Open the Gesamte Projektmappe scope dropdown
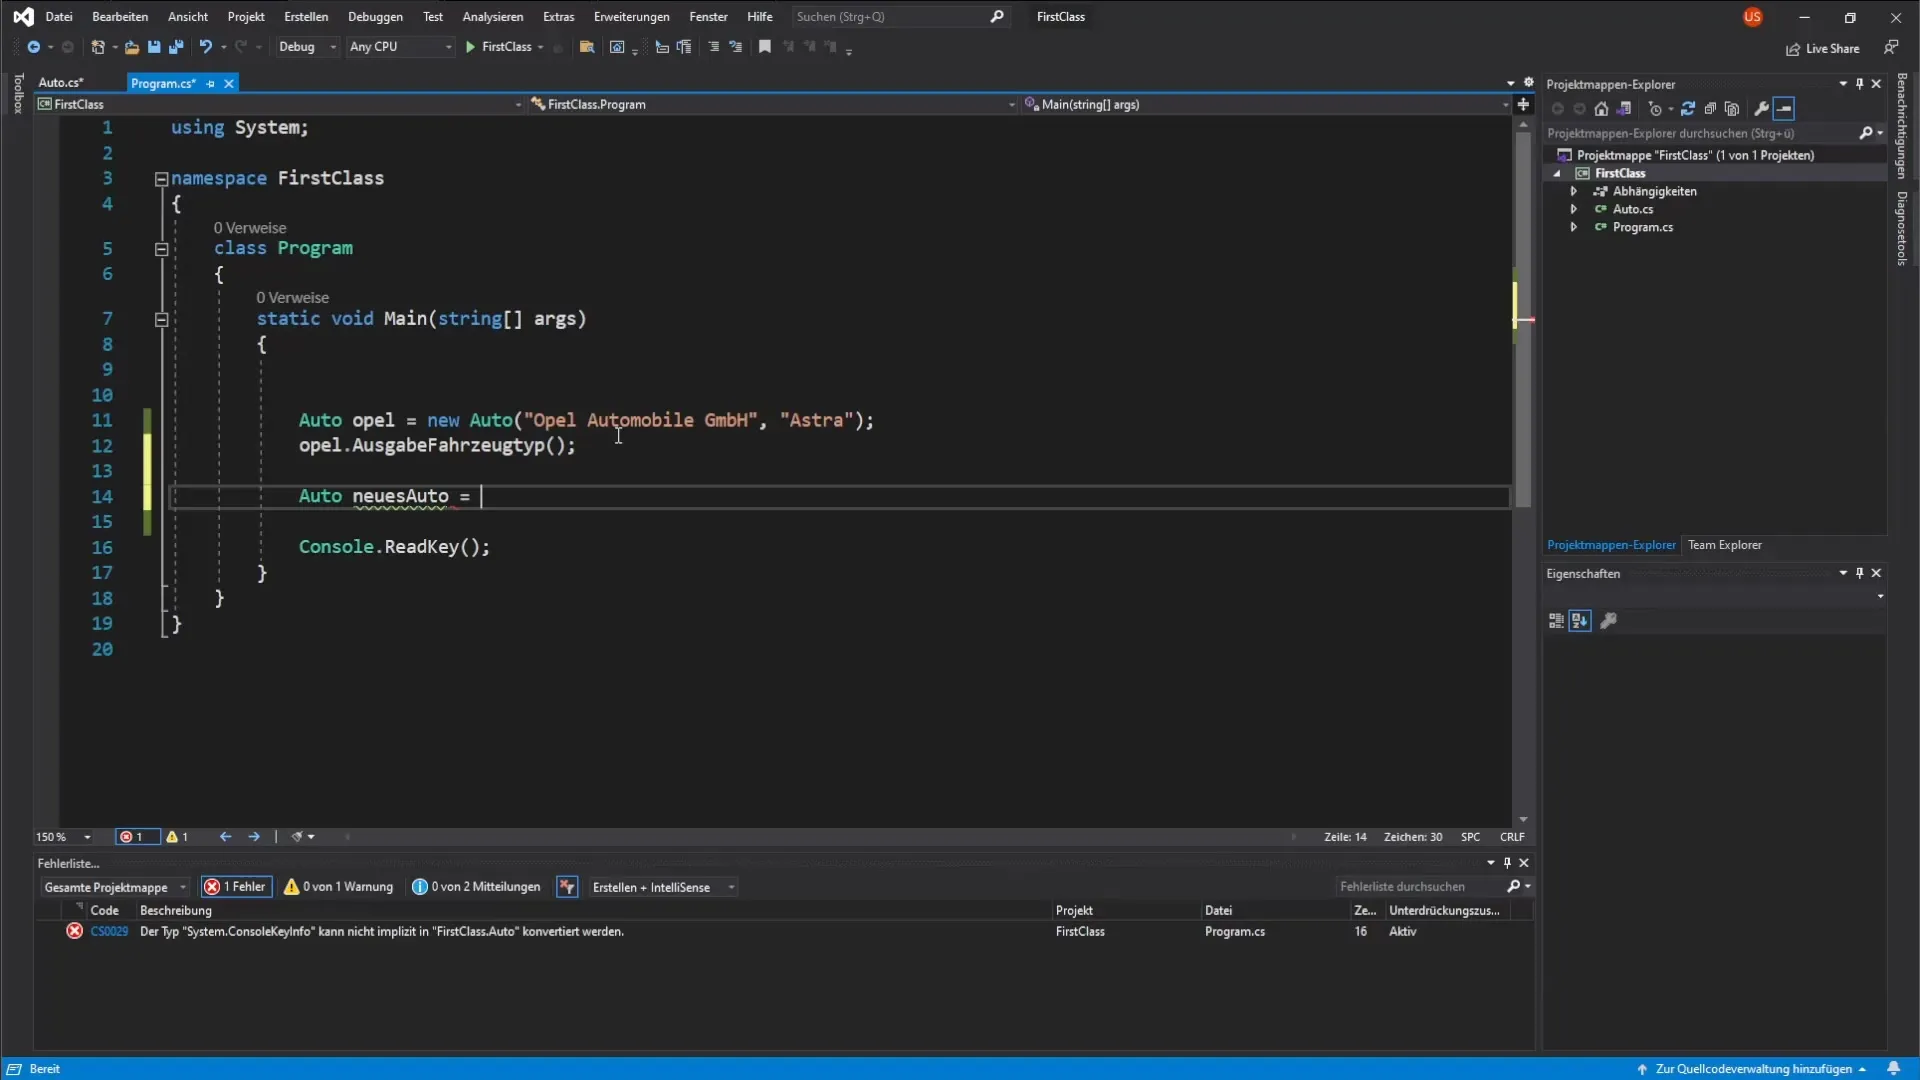This screenshot has width=1920, height=1080. pos(115,887)
